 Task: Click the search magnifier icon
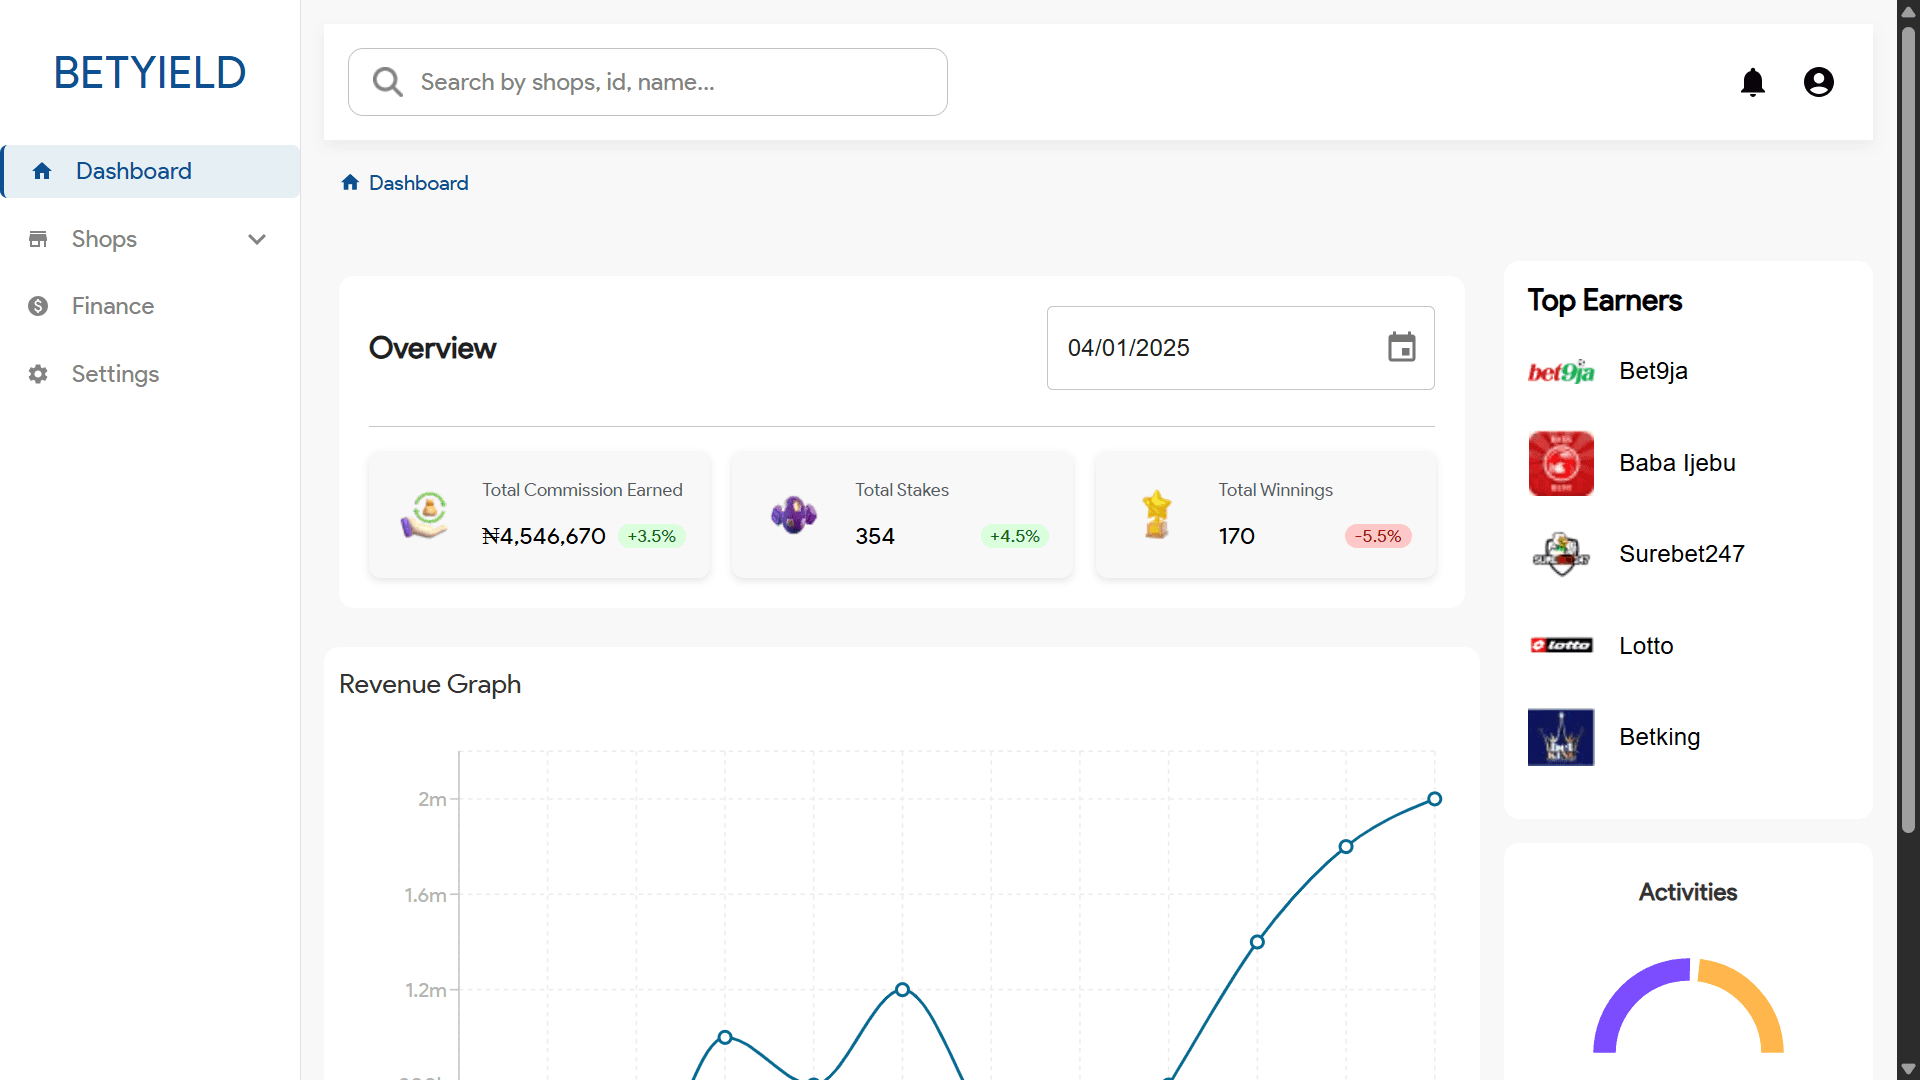click(387, 82)
